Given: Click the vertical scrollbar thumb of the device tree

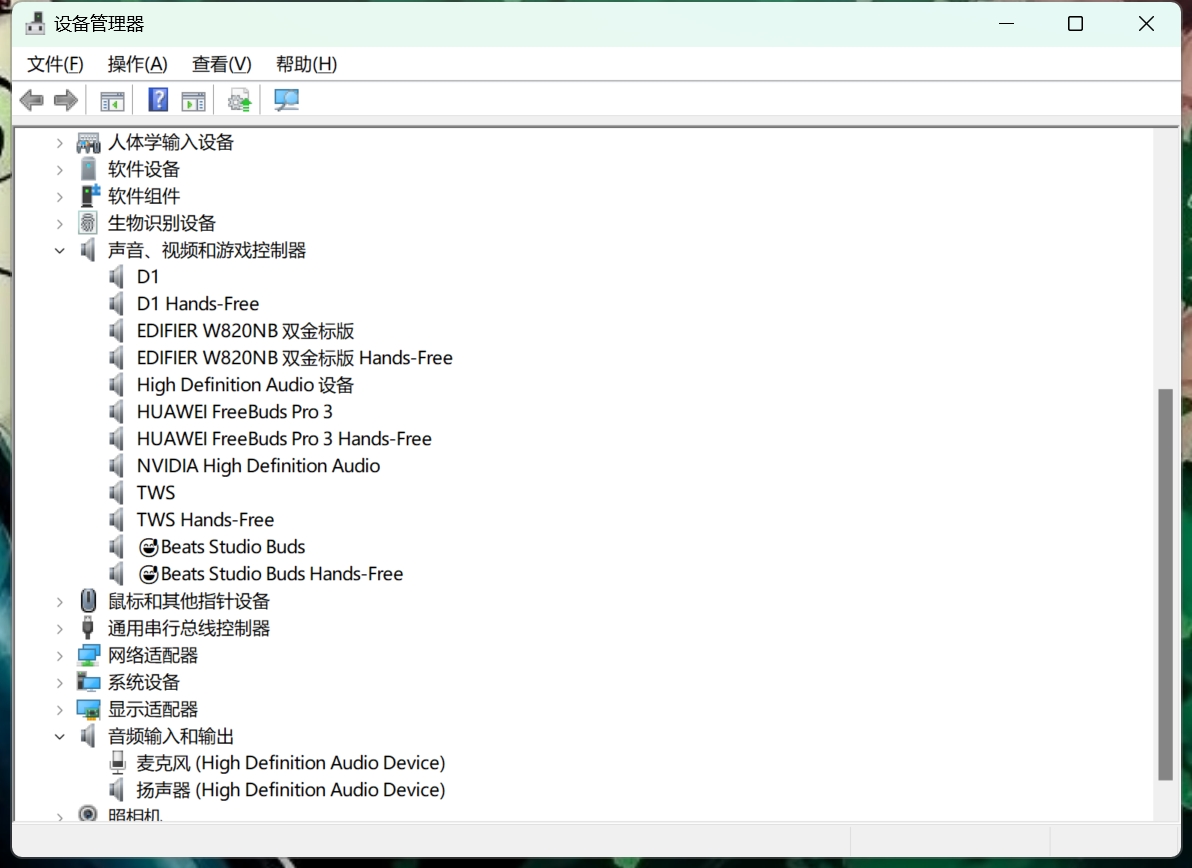Looking at the screenshot, I should [x=1165, y=584].
